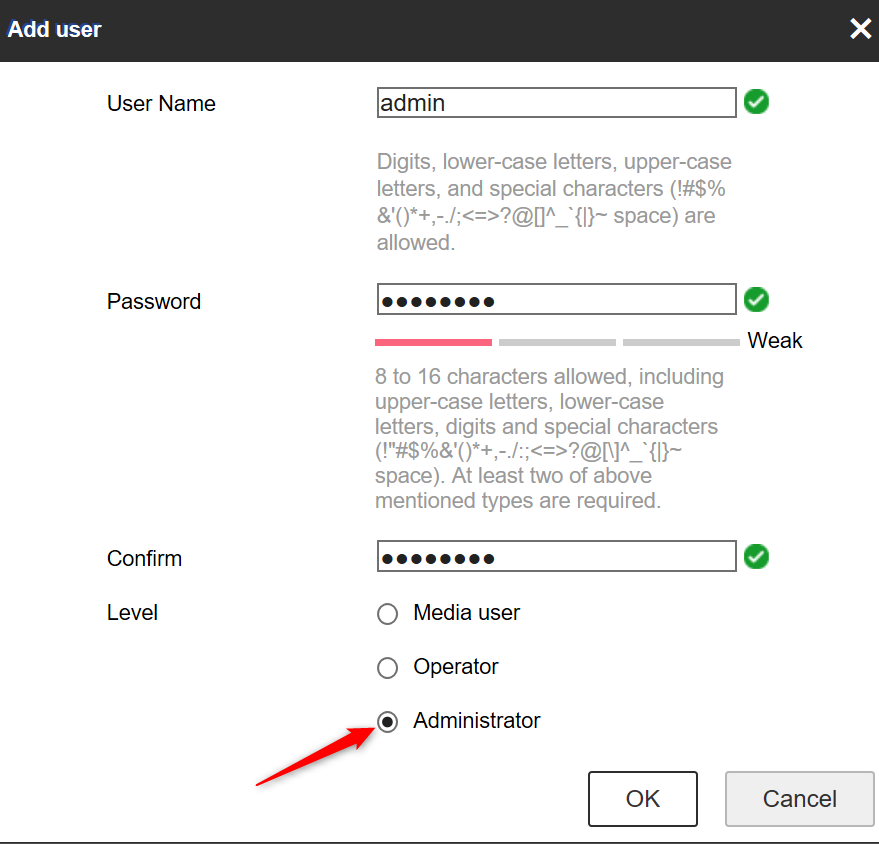879x844 pixels.
Task: Click the User Name label
Action: [x=161, y=103]
